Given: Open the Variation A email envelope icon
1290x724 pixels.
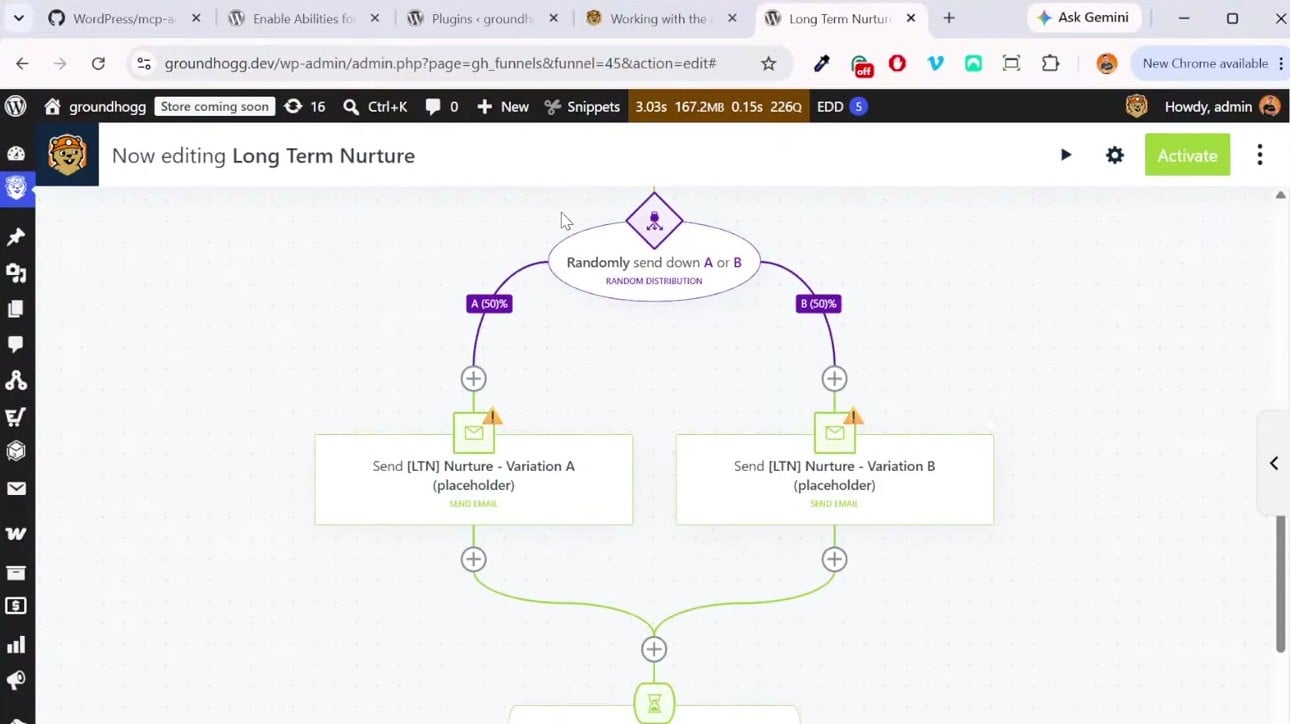Looking at the screenshot, I should click(x=473, y=433).
